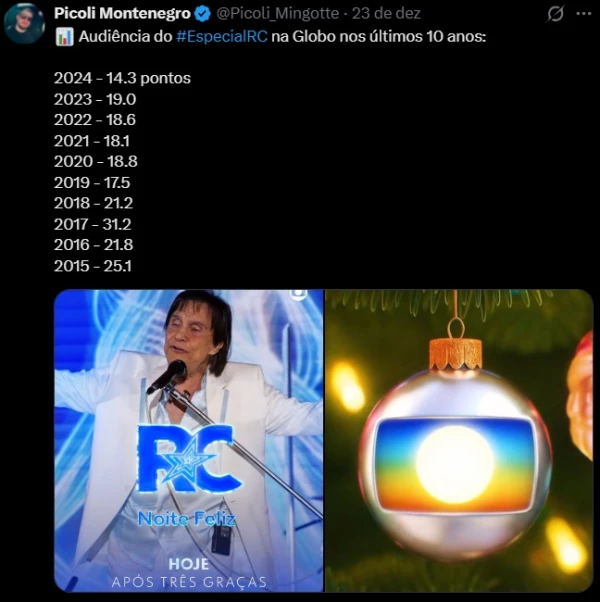Open the #EspecialRC hashtag link
Image resolution: width=600 pixels, height=602 pixels.
click(x=222, y=37)
